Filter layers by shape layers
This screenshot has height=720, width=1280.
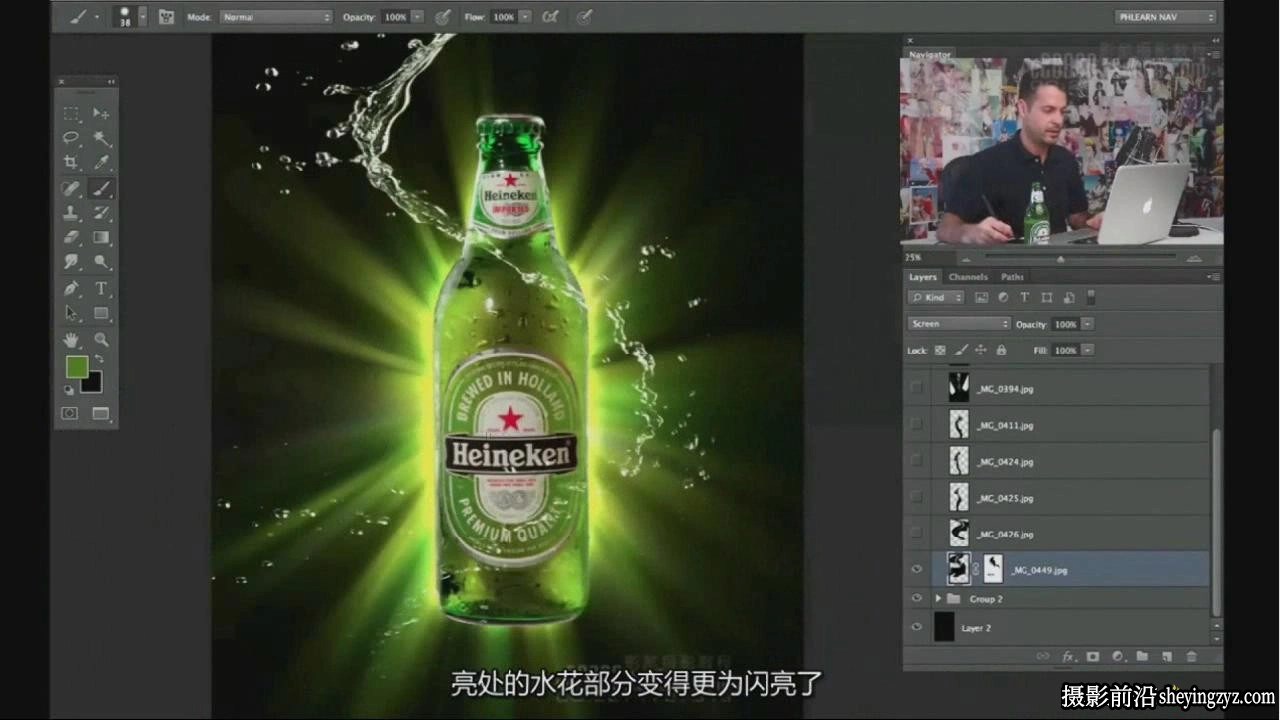pyautogui.click(x=1047, y=298)
